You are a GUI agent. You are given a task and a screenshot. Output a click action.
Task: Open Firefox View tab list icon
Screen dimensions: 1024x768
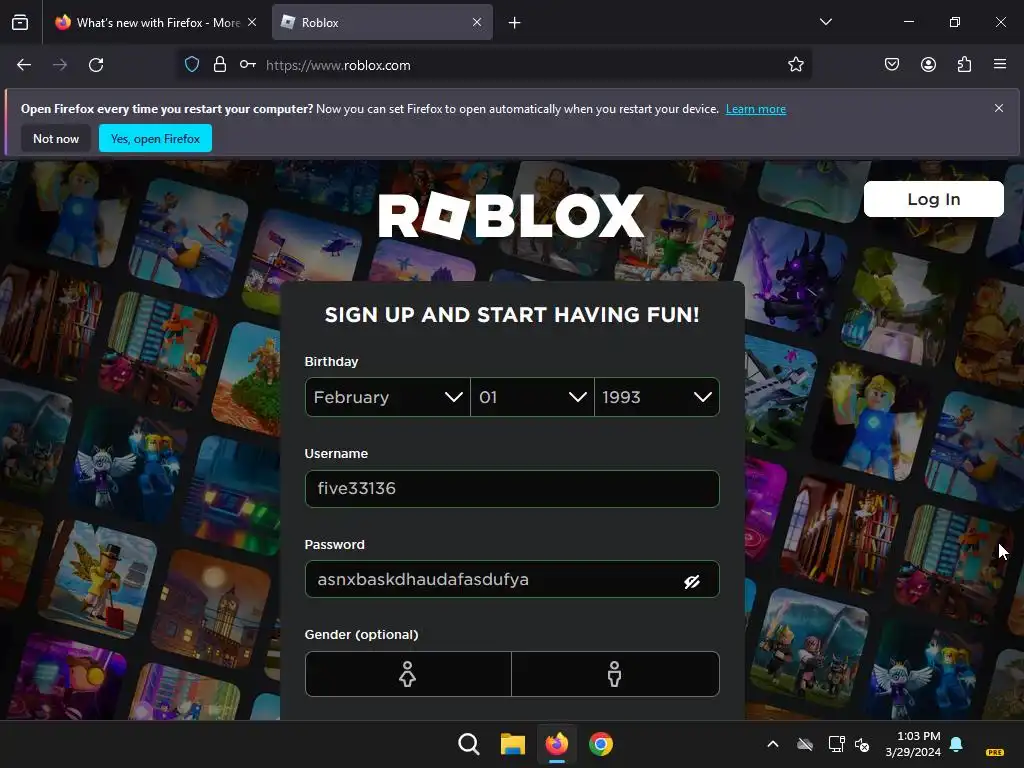click(x=20, y=22)
